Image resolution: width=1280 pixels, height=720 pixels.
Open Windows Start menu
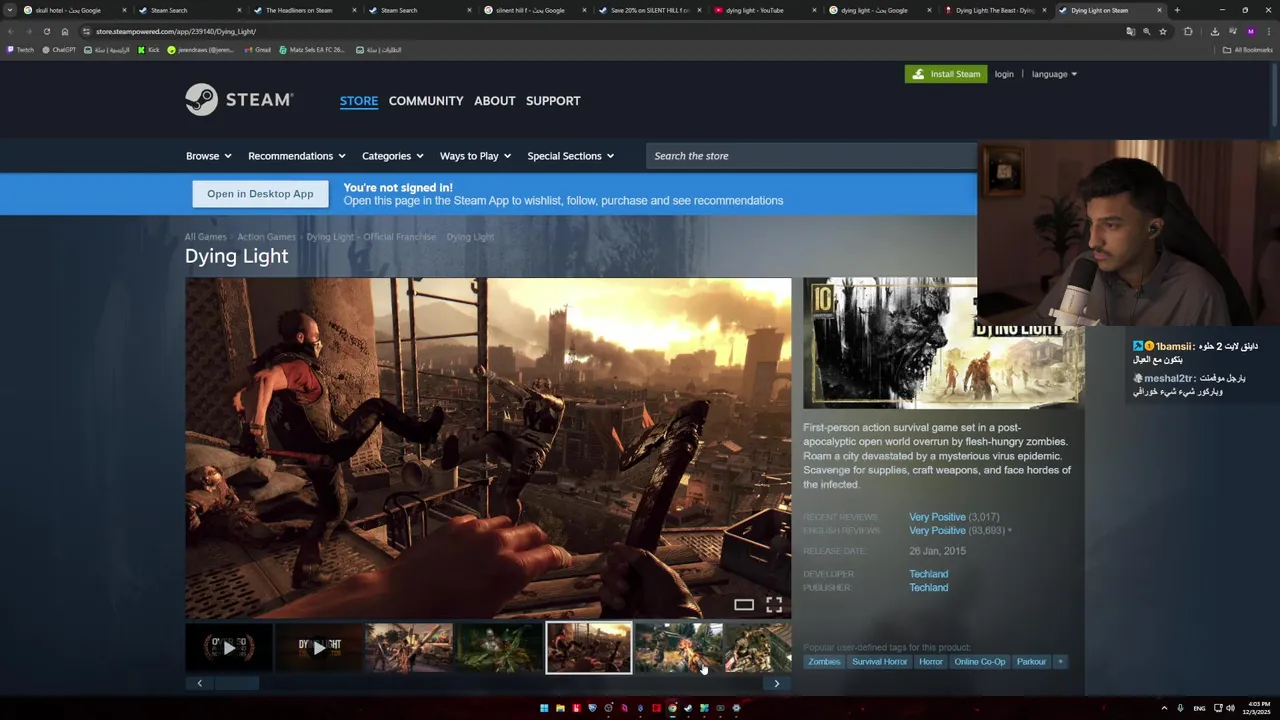pos(544,708)
